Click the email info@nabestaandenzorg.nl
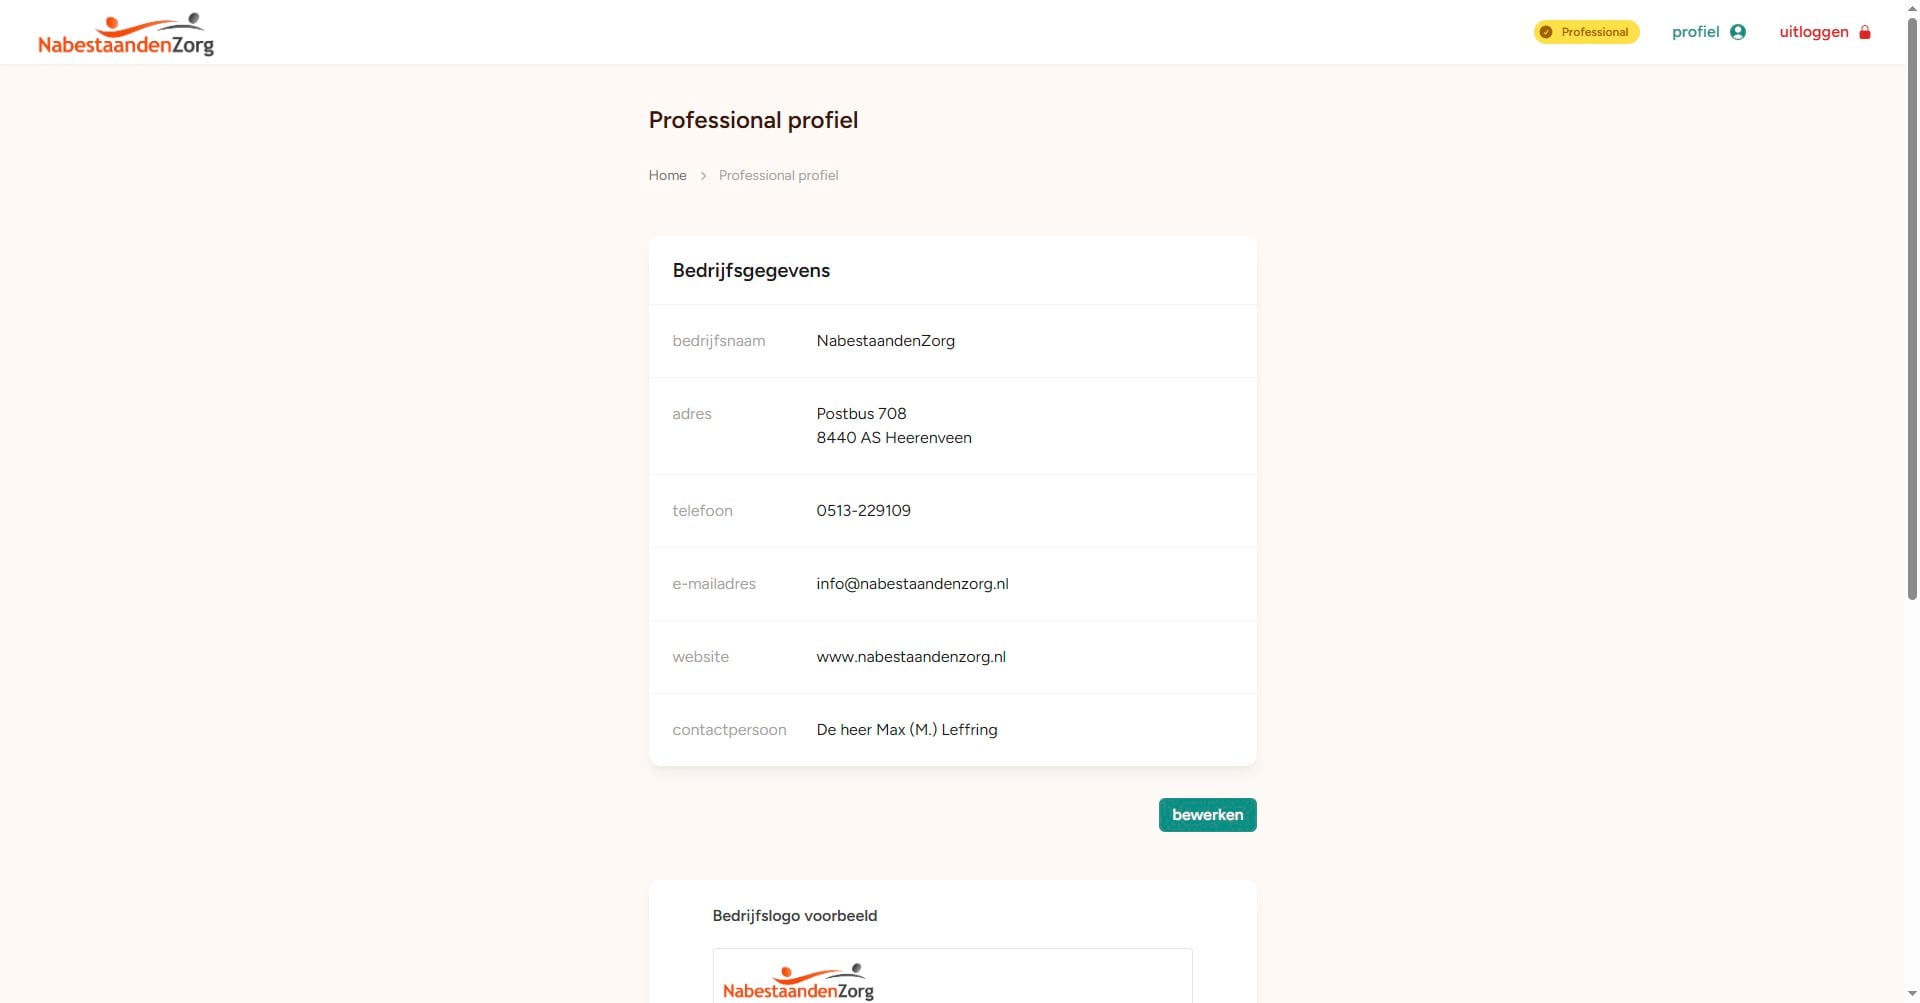The width and height of the screenshot is (1920, 1003). point(912,584)
